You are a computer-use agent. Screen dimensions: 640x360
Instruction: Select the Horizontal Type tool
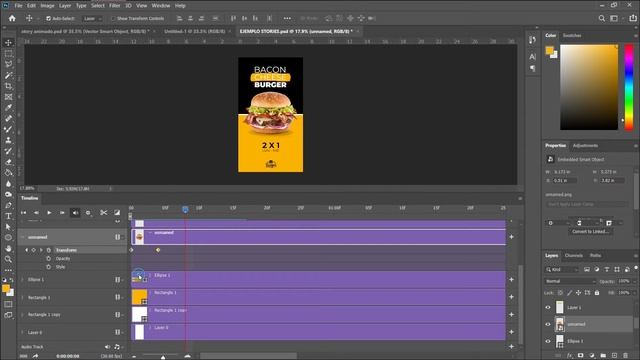(x=8, y=216)
